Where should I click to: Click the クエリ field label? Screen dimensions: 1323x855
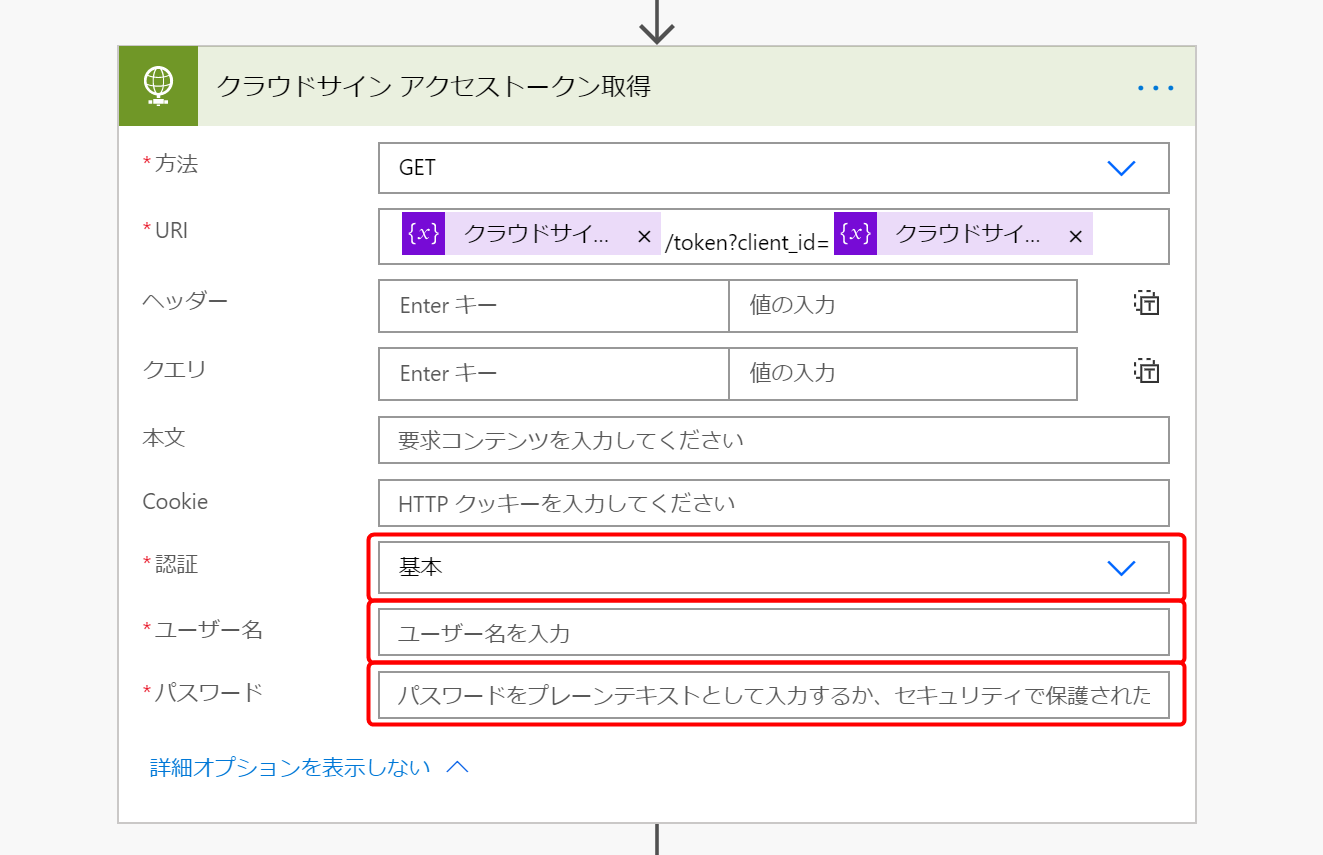174,369
